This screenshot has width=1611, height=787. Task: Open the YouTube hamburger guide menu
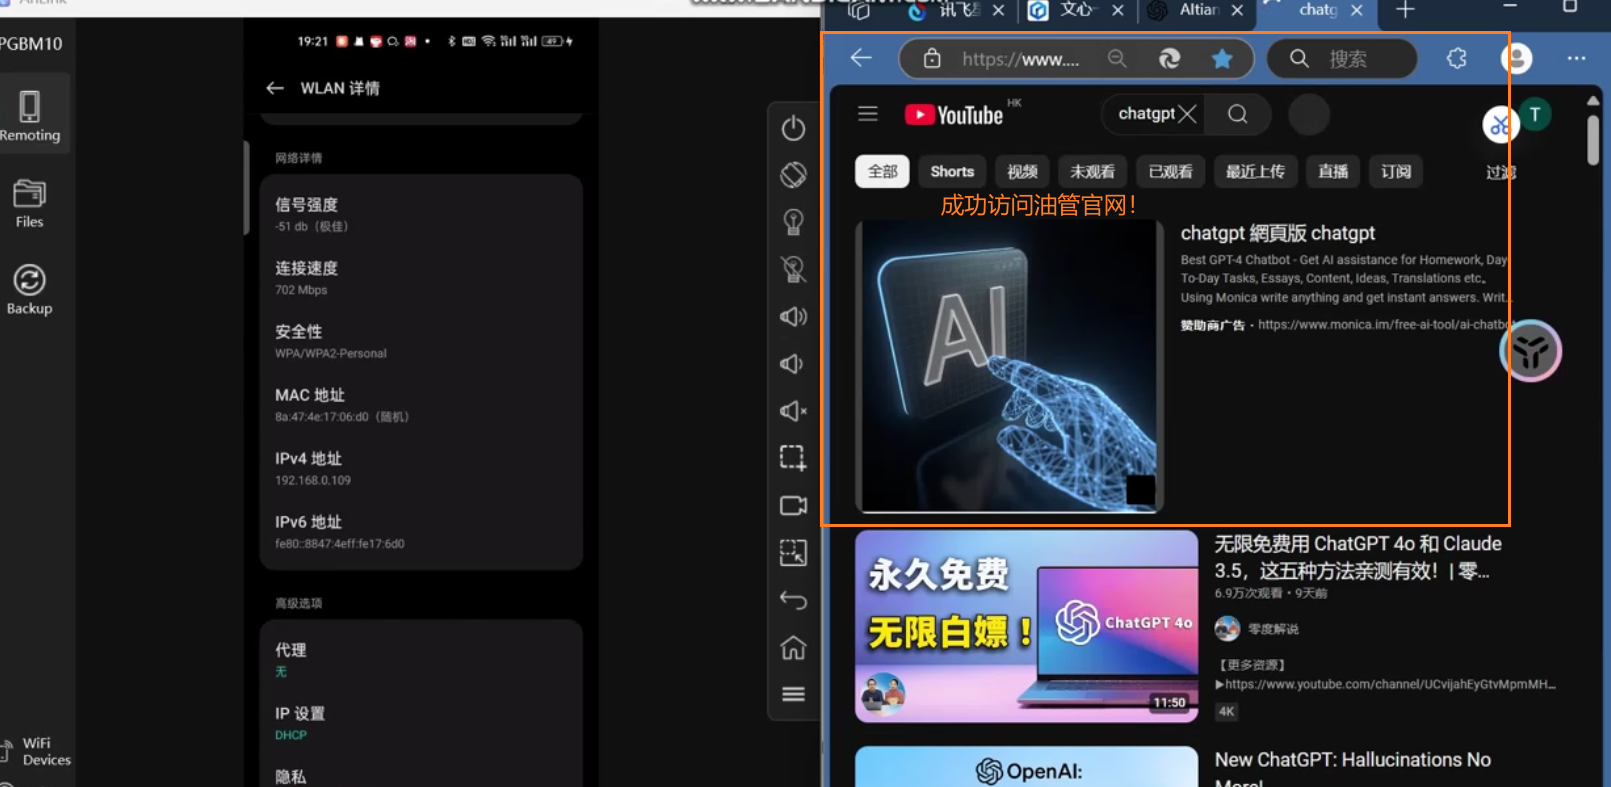click(x=868, y=114)
